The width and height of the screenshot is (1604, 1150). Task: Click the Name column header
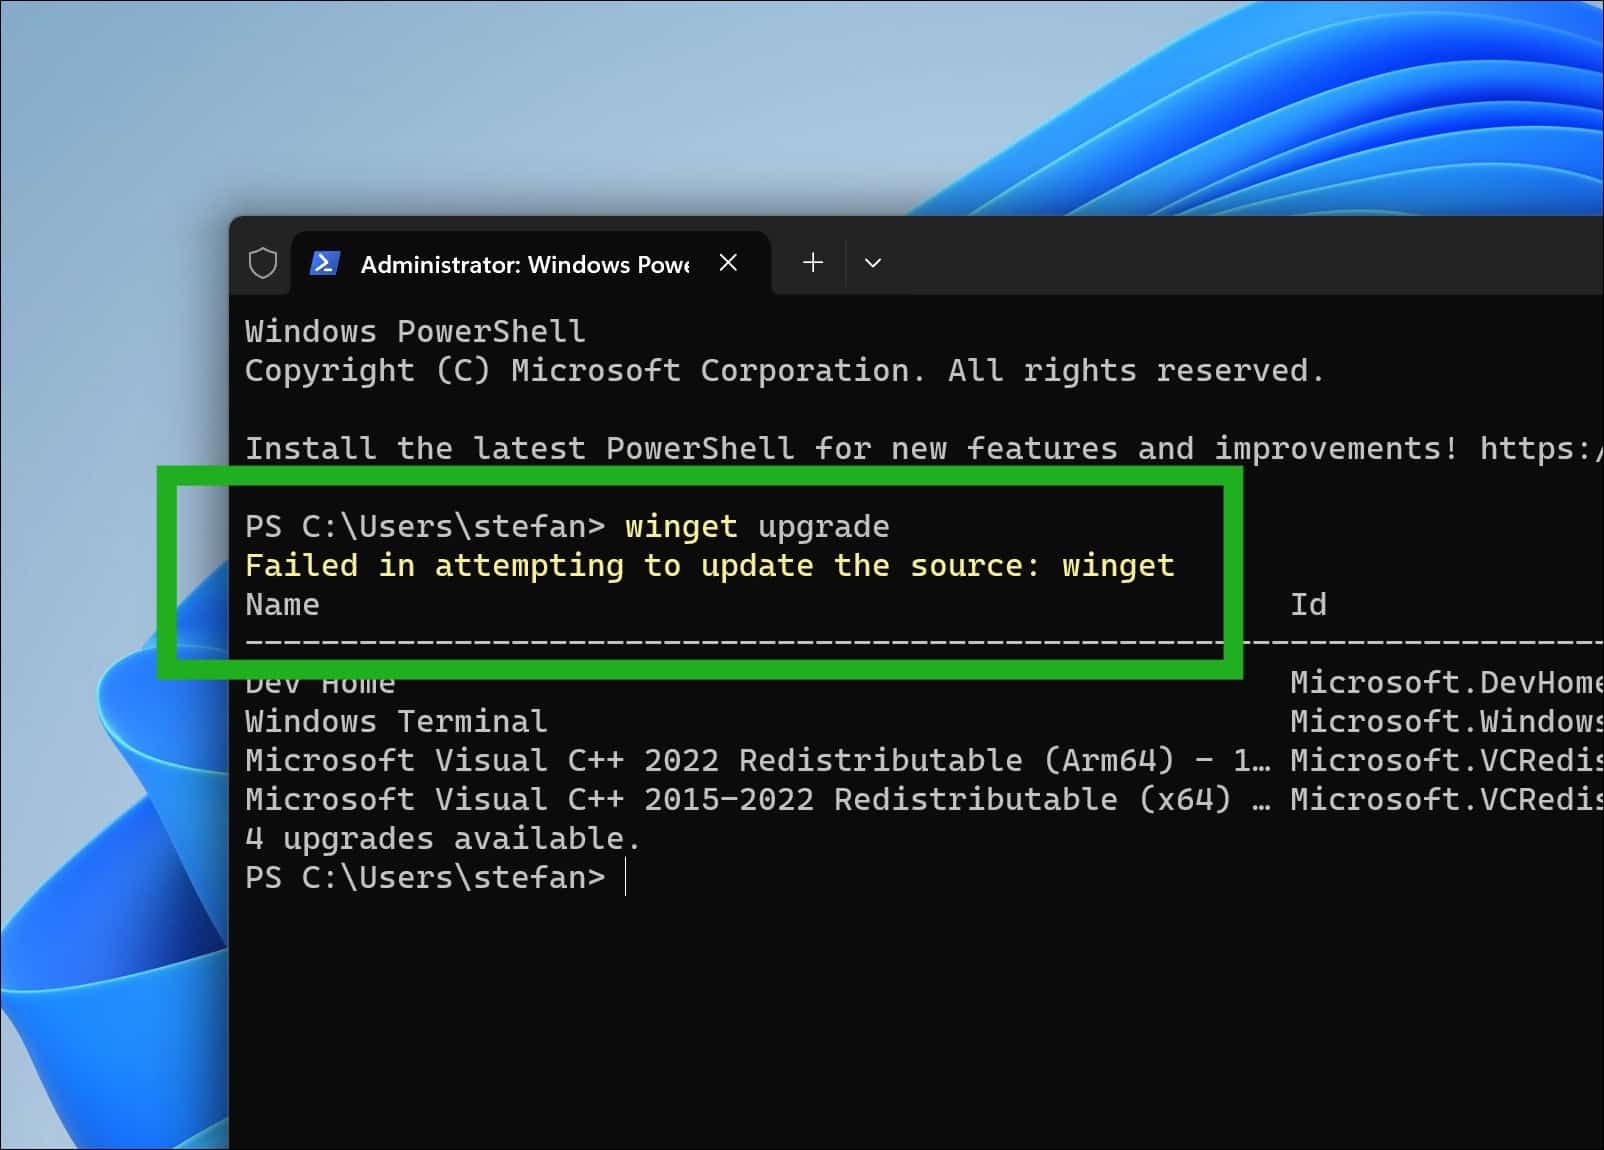283,603
